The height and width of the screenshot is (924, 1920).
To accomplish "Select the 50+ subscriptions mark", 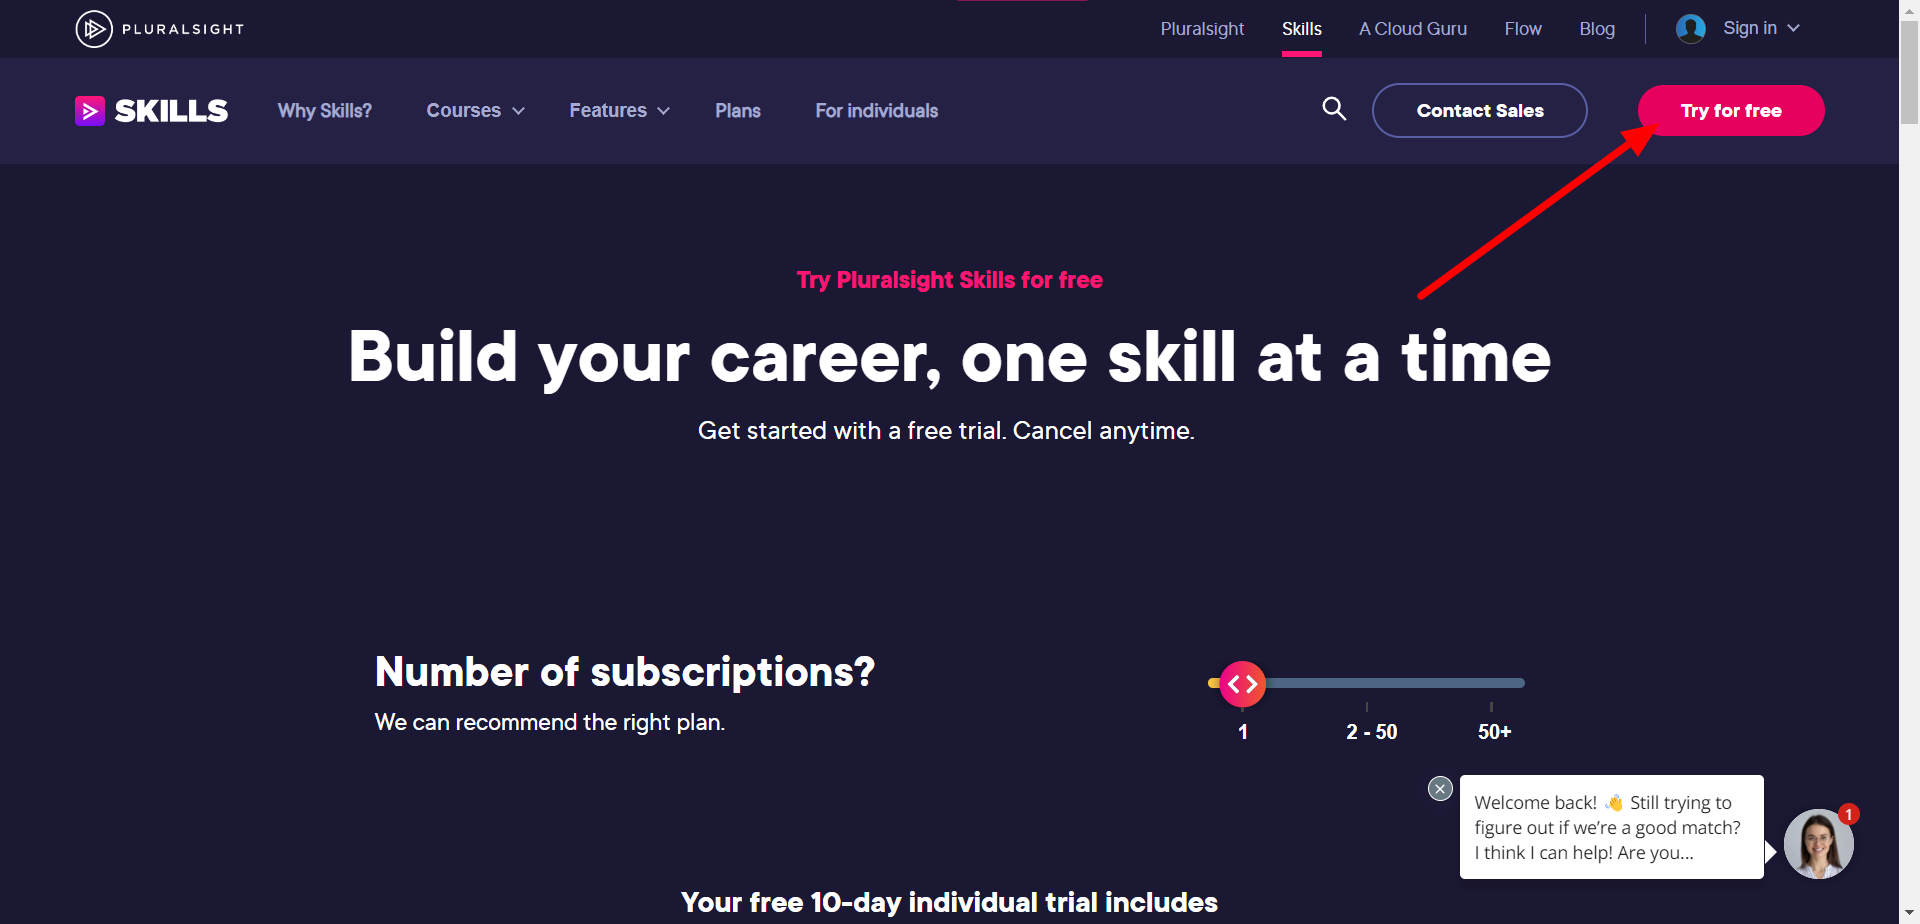I will 1494,732.
